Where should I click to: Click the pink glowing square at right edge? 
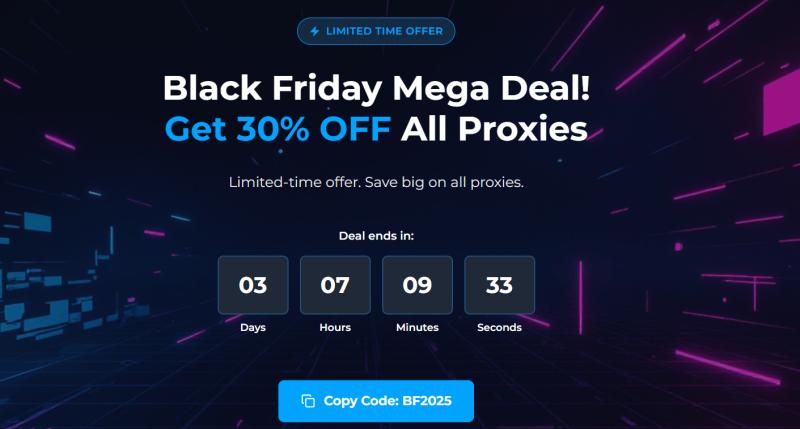781,105
